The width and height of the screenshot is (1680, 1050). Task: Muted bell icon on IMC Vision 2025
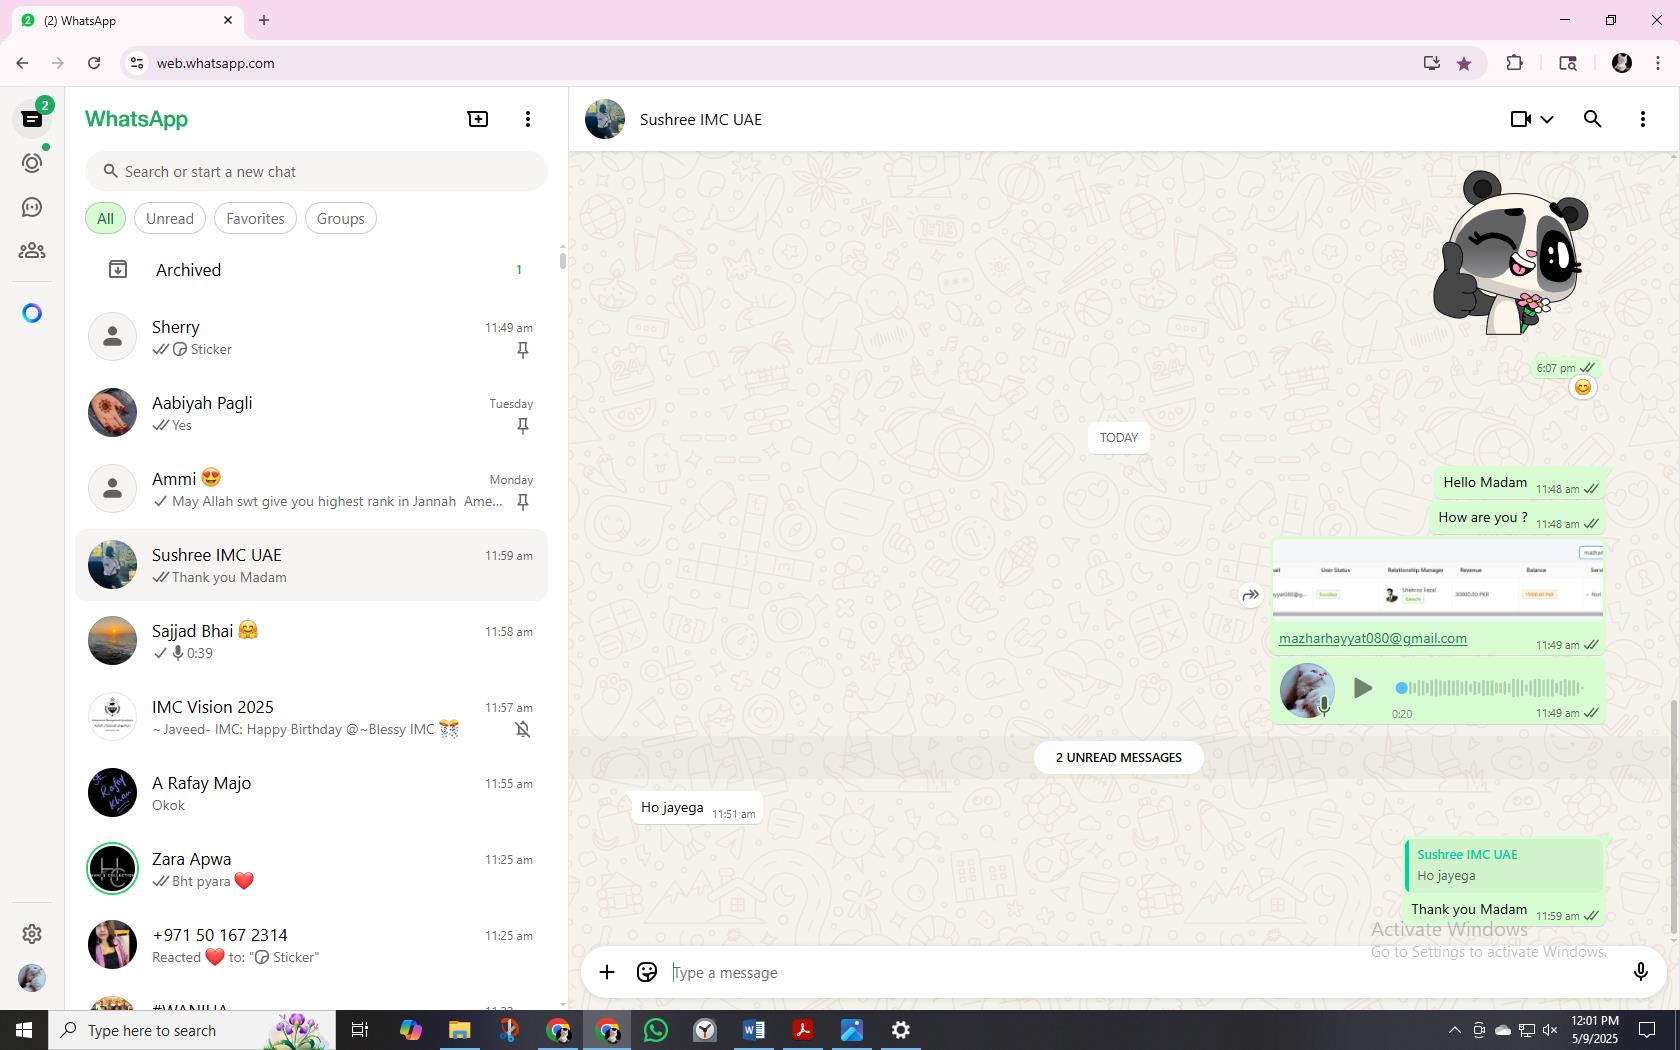point(522,730)
